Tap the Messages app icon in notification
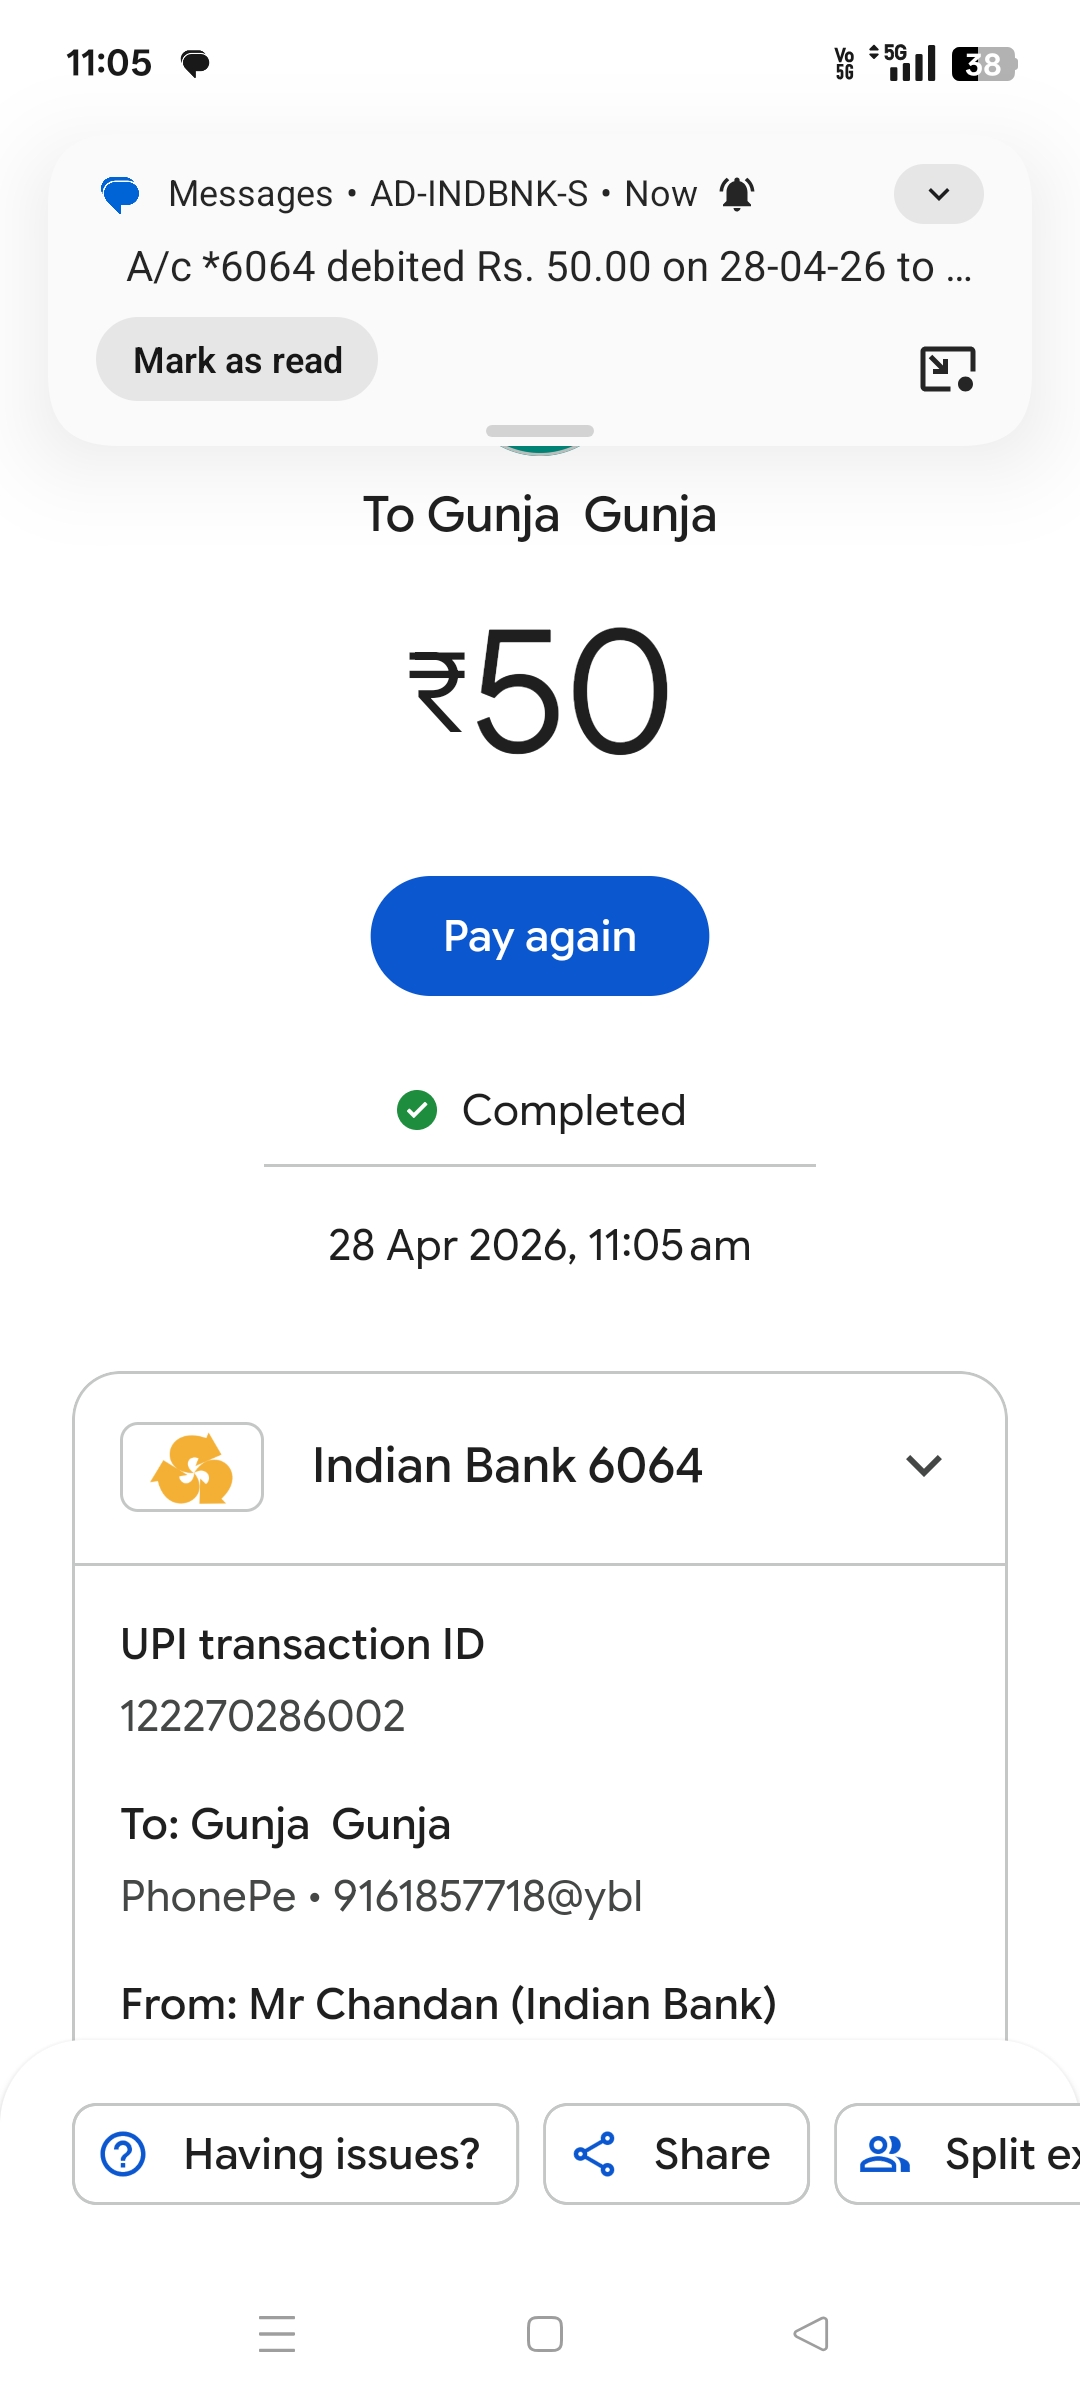The width and height of the screenshot is (1080, 2400). click(121, 194)
